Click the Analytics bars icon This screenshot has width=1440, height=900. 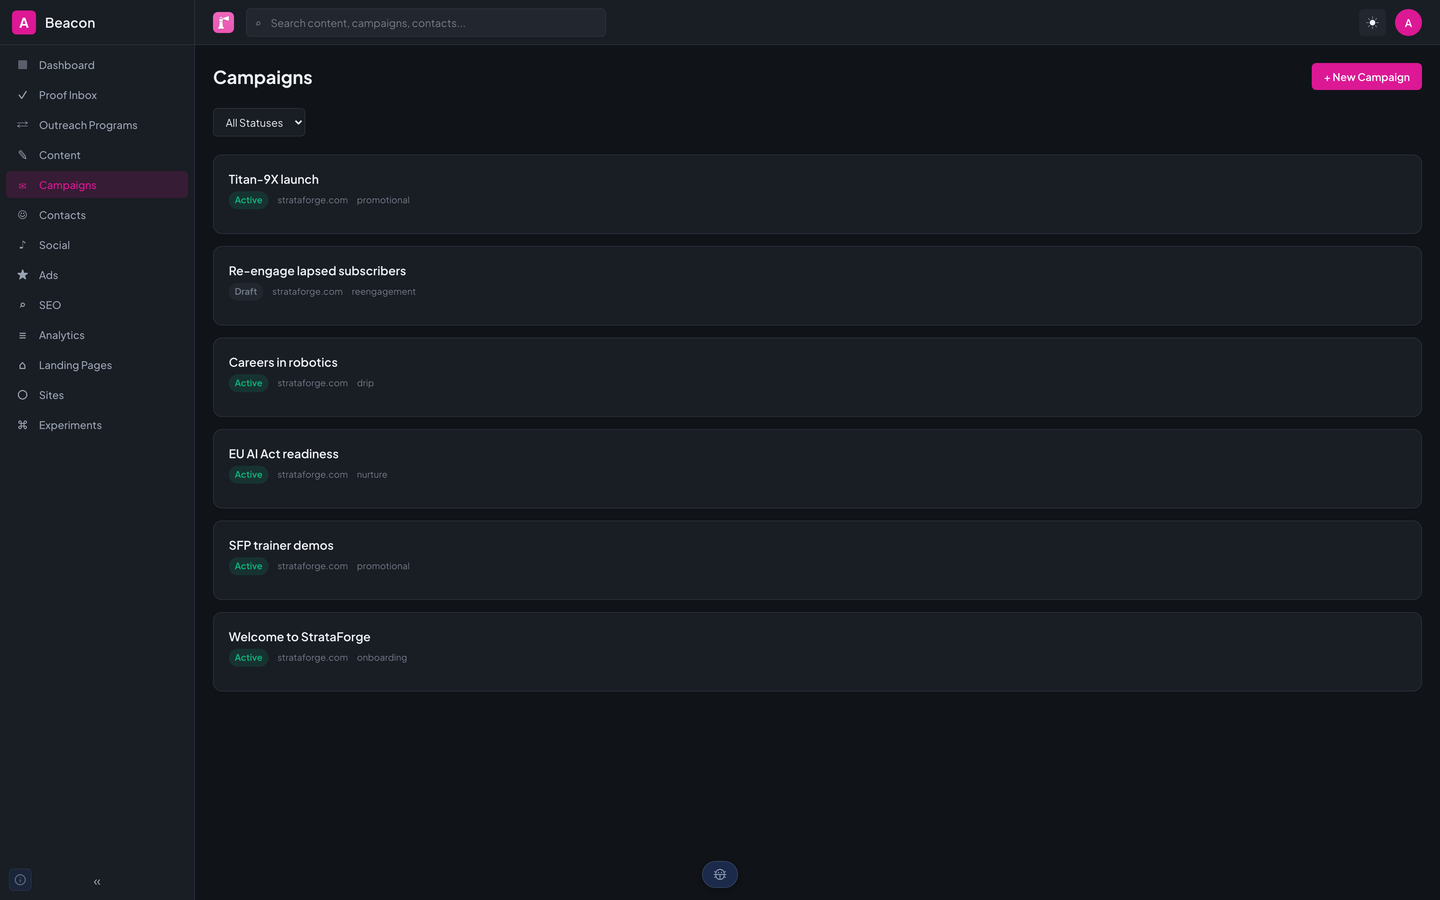(22, 335)
